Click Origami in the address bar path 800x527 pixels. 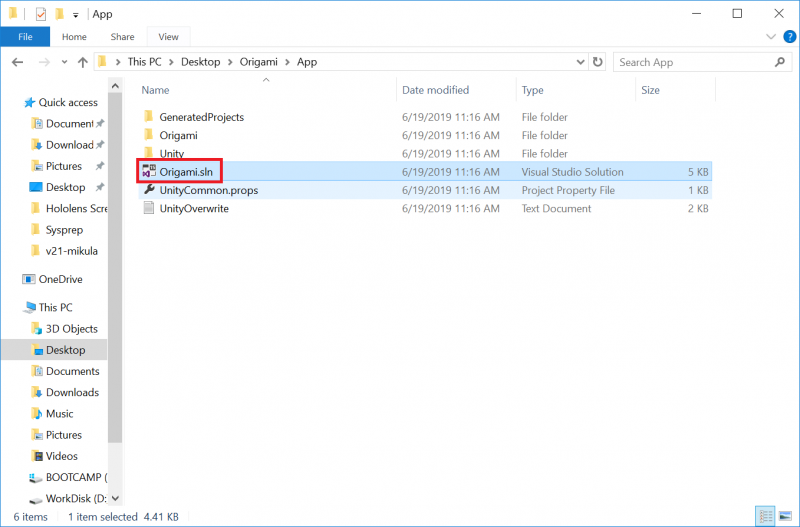259,62
